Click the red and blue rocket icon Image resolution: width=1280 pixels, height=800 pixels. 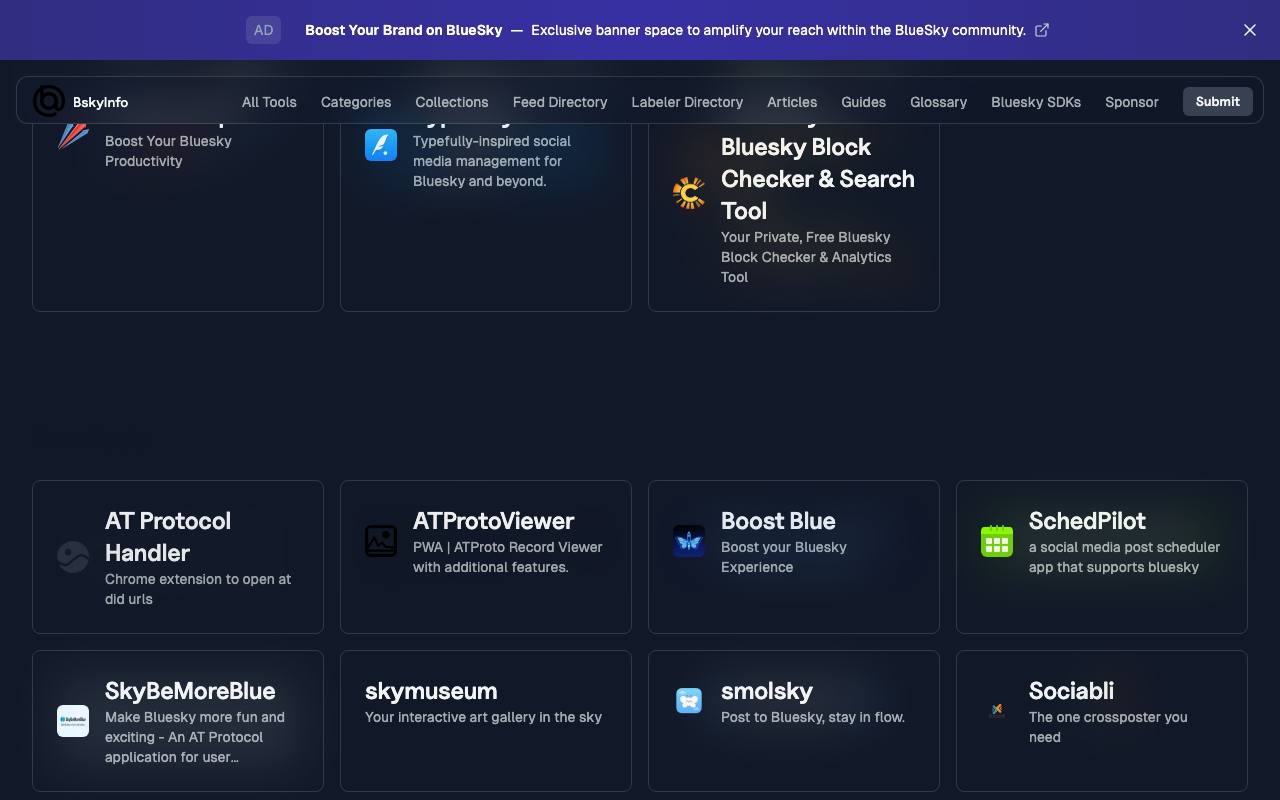tap(73, 135)
